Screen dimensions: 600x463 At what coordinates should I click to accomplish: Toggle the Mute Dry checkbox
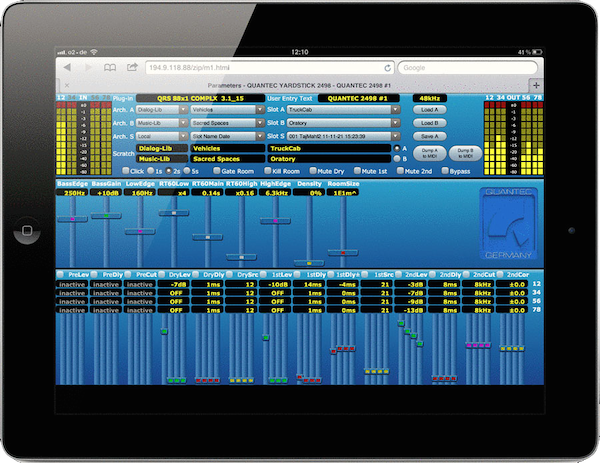tap(312, 172)
